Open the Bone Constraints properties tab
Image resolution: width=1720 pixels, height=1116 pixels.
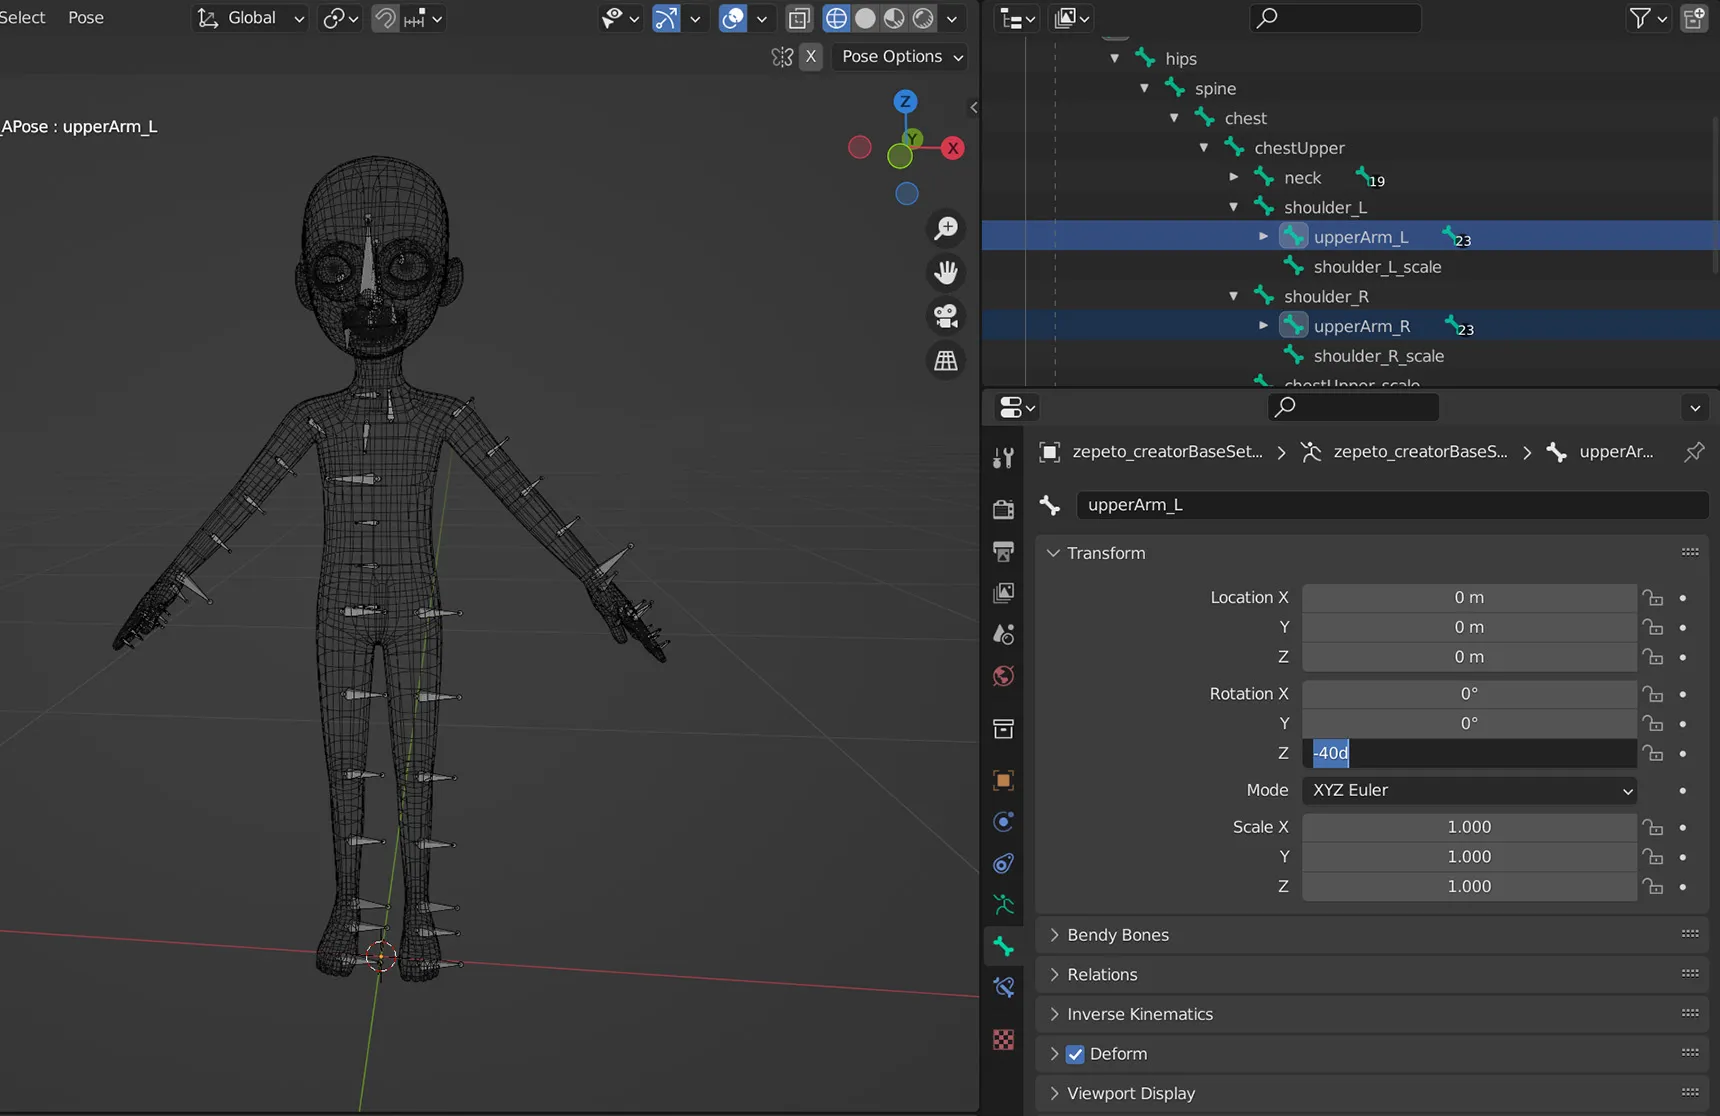(x=1003, y=988)
